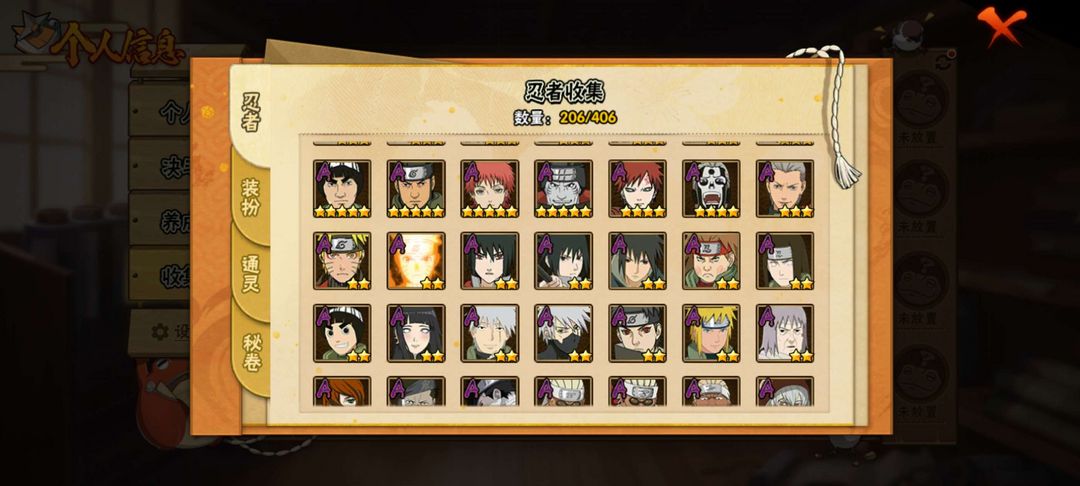Image resolution: width=1080 pixels, height=486 pixels.
Task: Tap Naruto with headband two-star portrait
Action: point(342,261)
